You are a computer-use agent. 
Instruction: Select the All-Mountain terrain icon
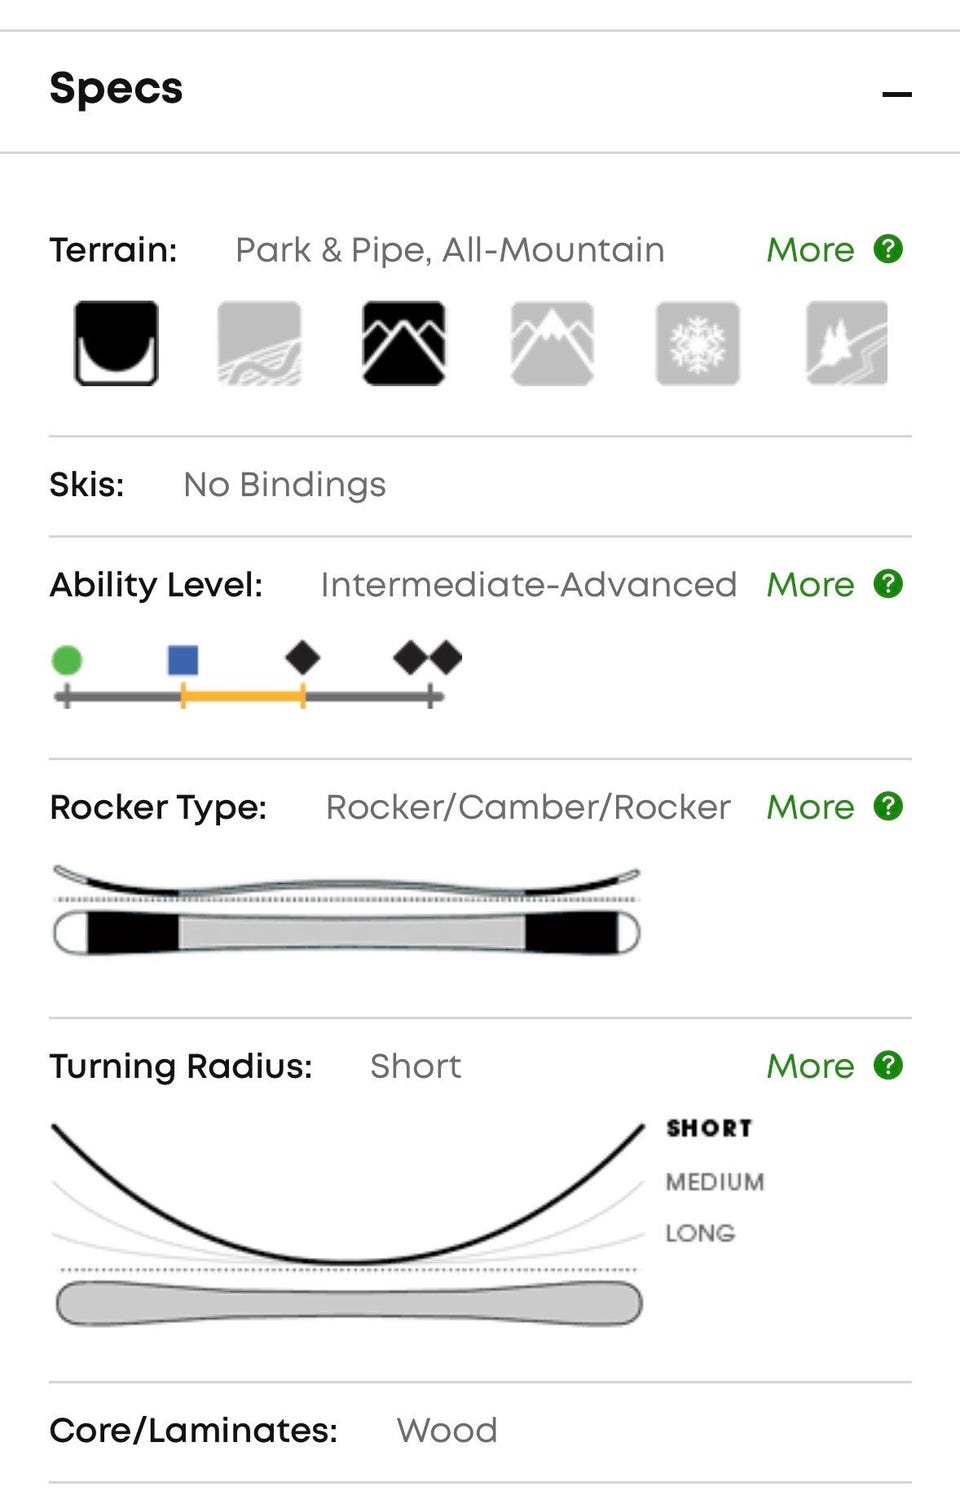(x=404, y=343)
